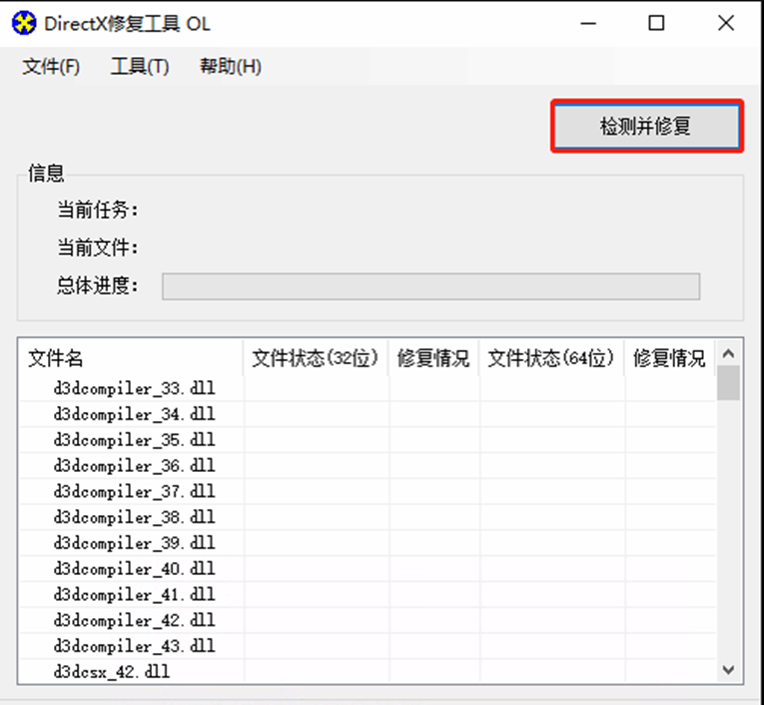The height and width of the screenshot is (705, 764).
Task: Click the file list scroll down arrow
Action: [x=728, y=670]
